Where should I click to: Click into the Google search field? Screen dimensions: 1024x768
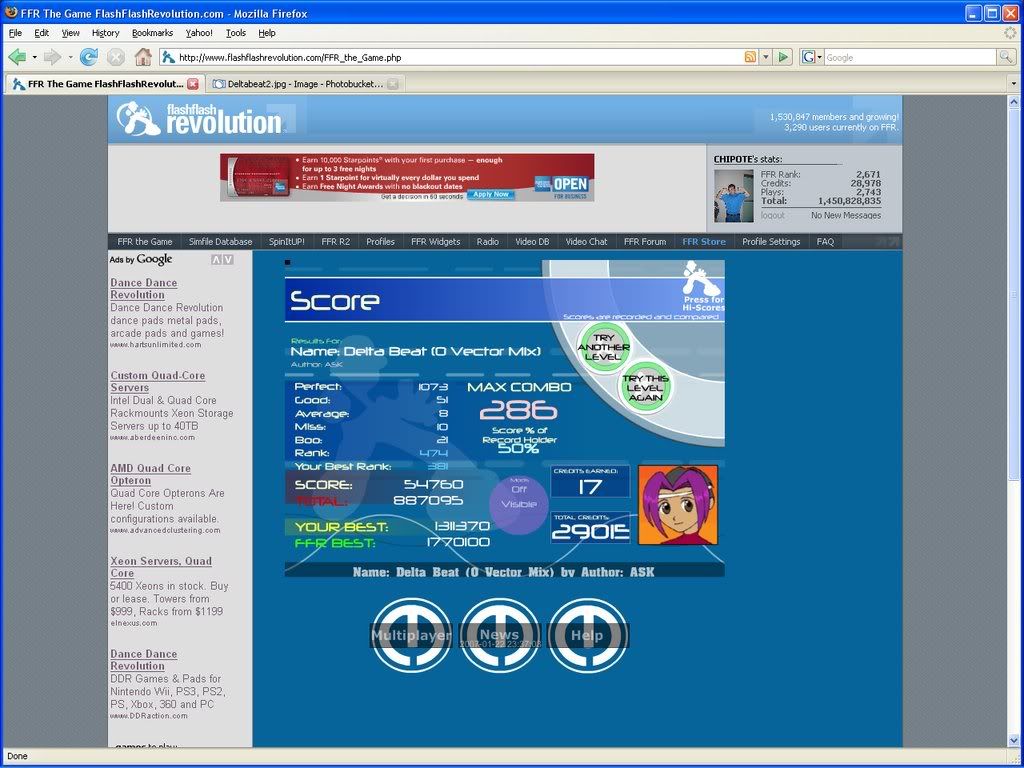pyautogui.click(x=908, y=57)
